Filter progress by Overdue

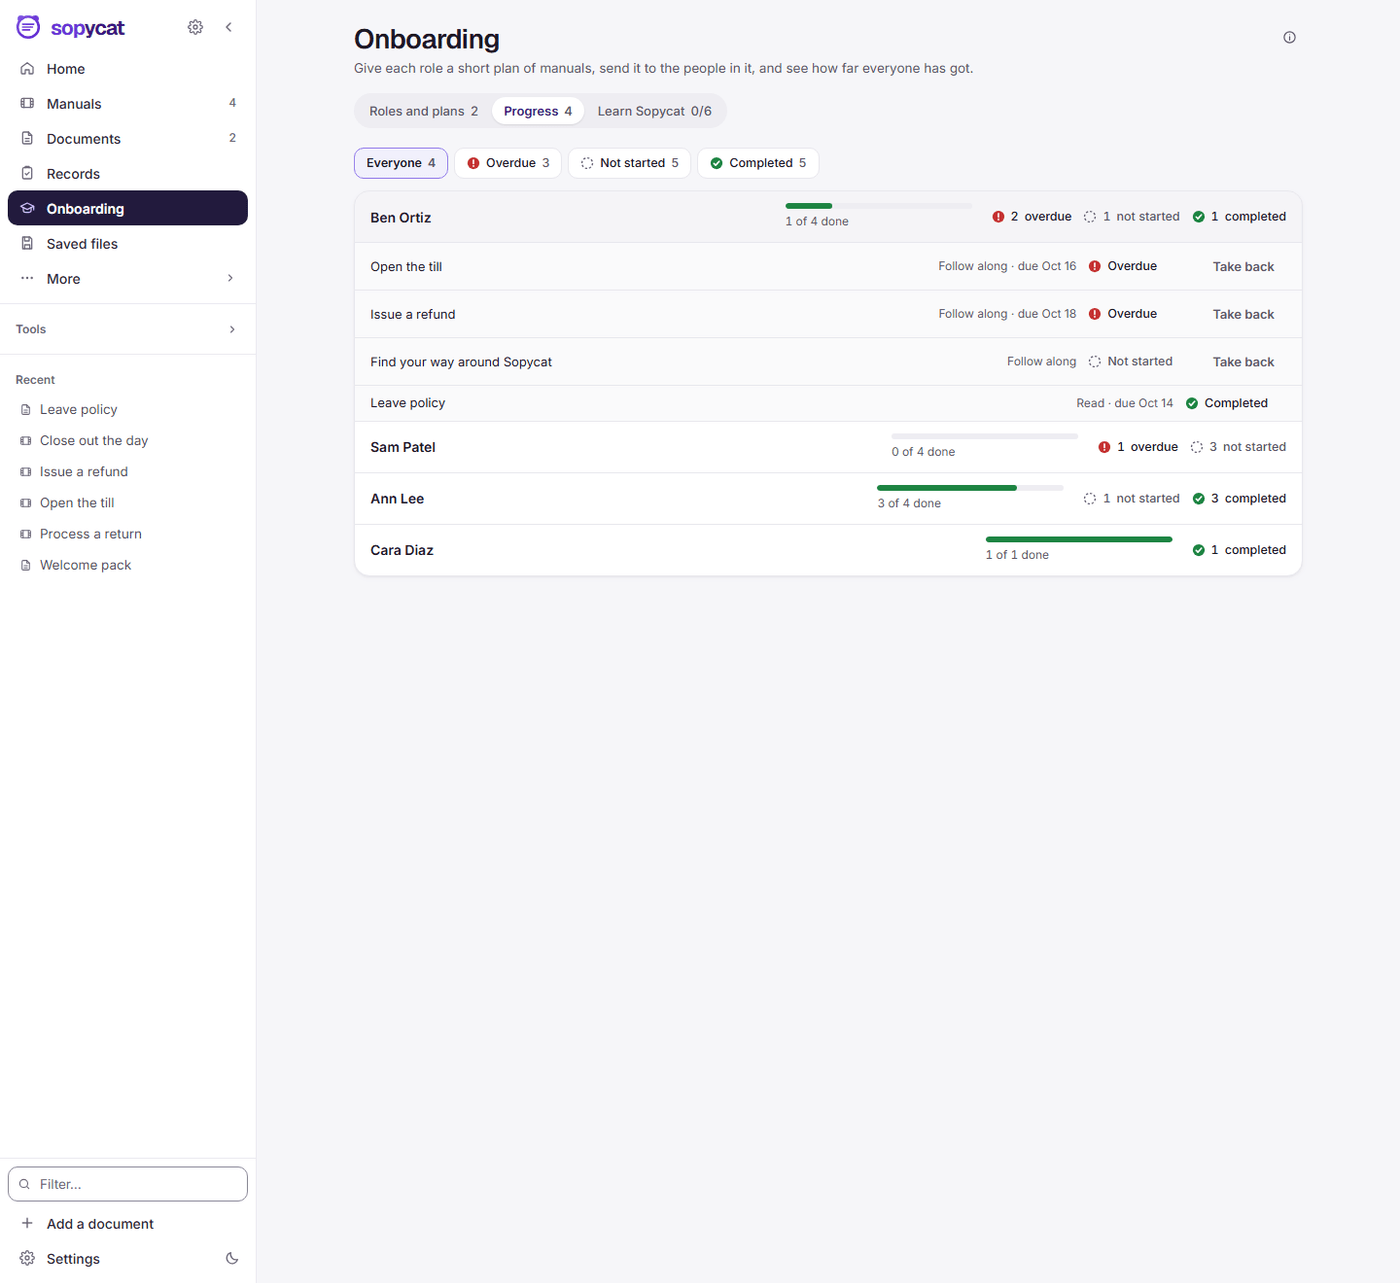coord(508,163)
